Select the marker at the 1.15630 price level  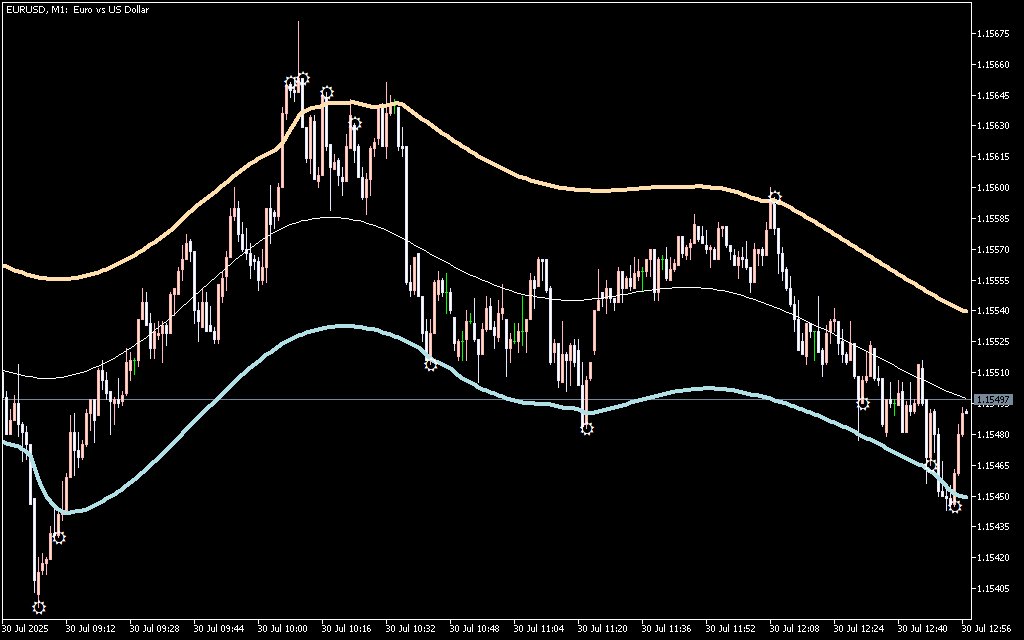tap(355, 124)
